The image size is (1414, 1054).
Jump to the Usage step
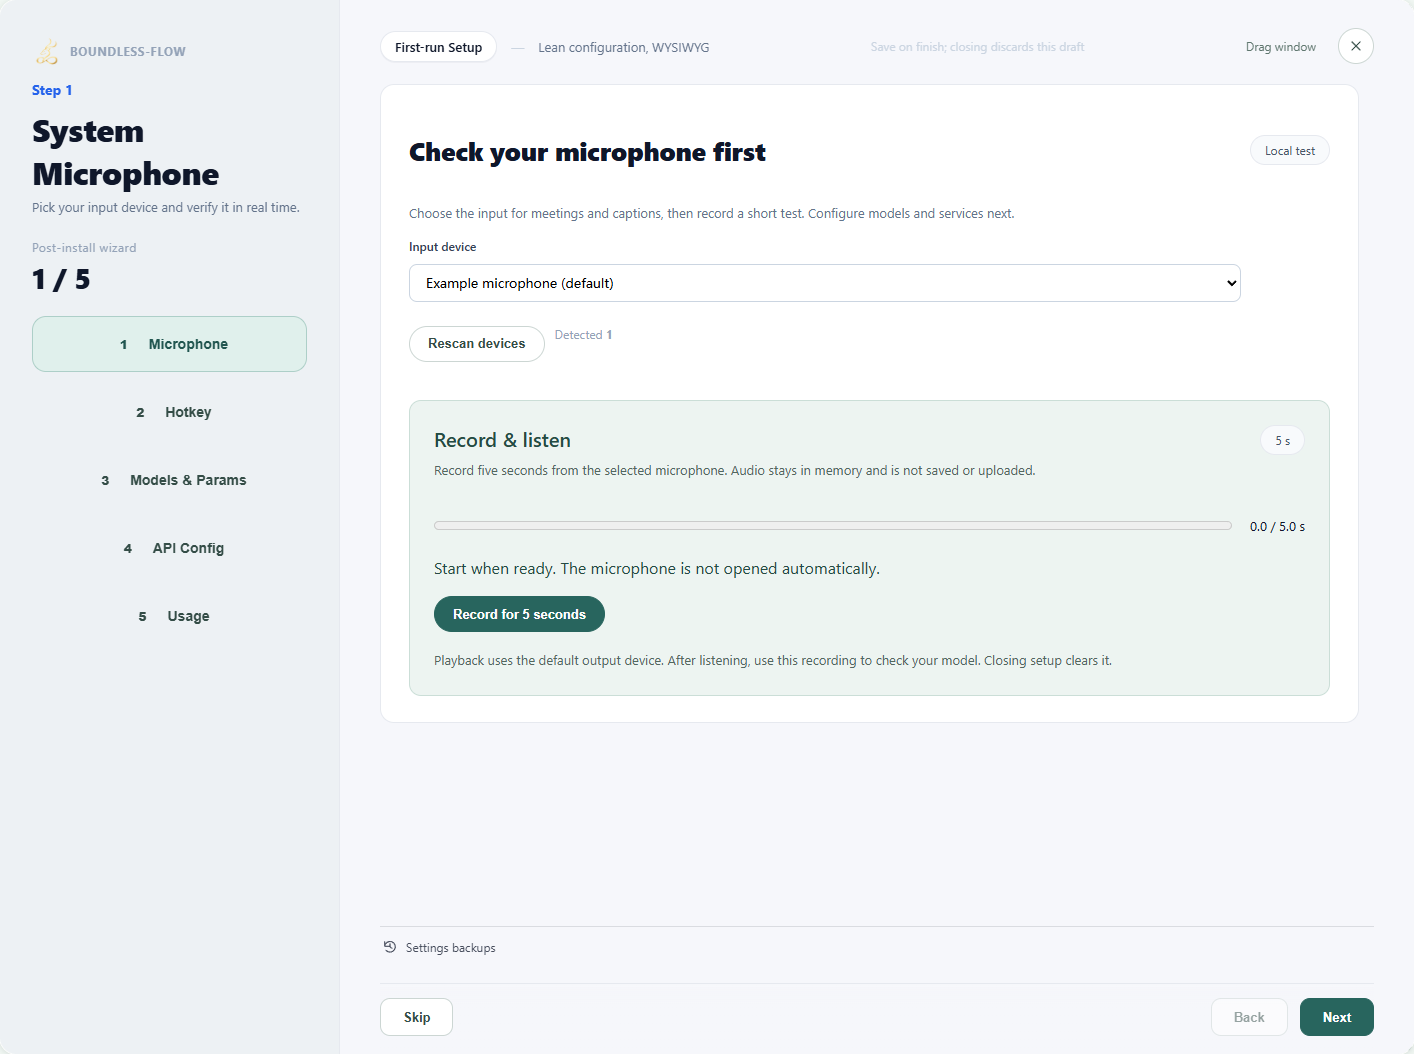(169, 616)
